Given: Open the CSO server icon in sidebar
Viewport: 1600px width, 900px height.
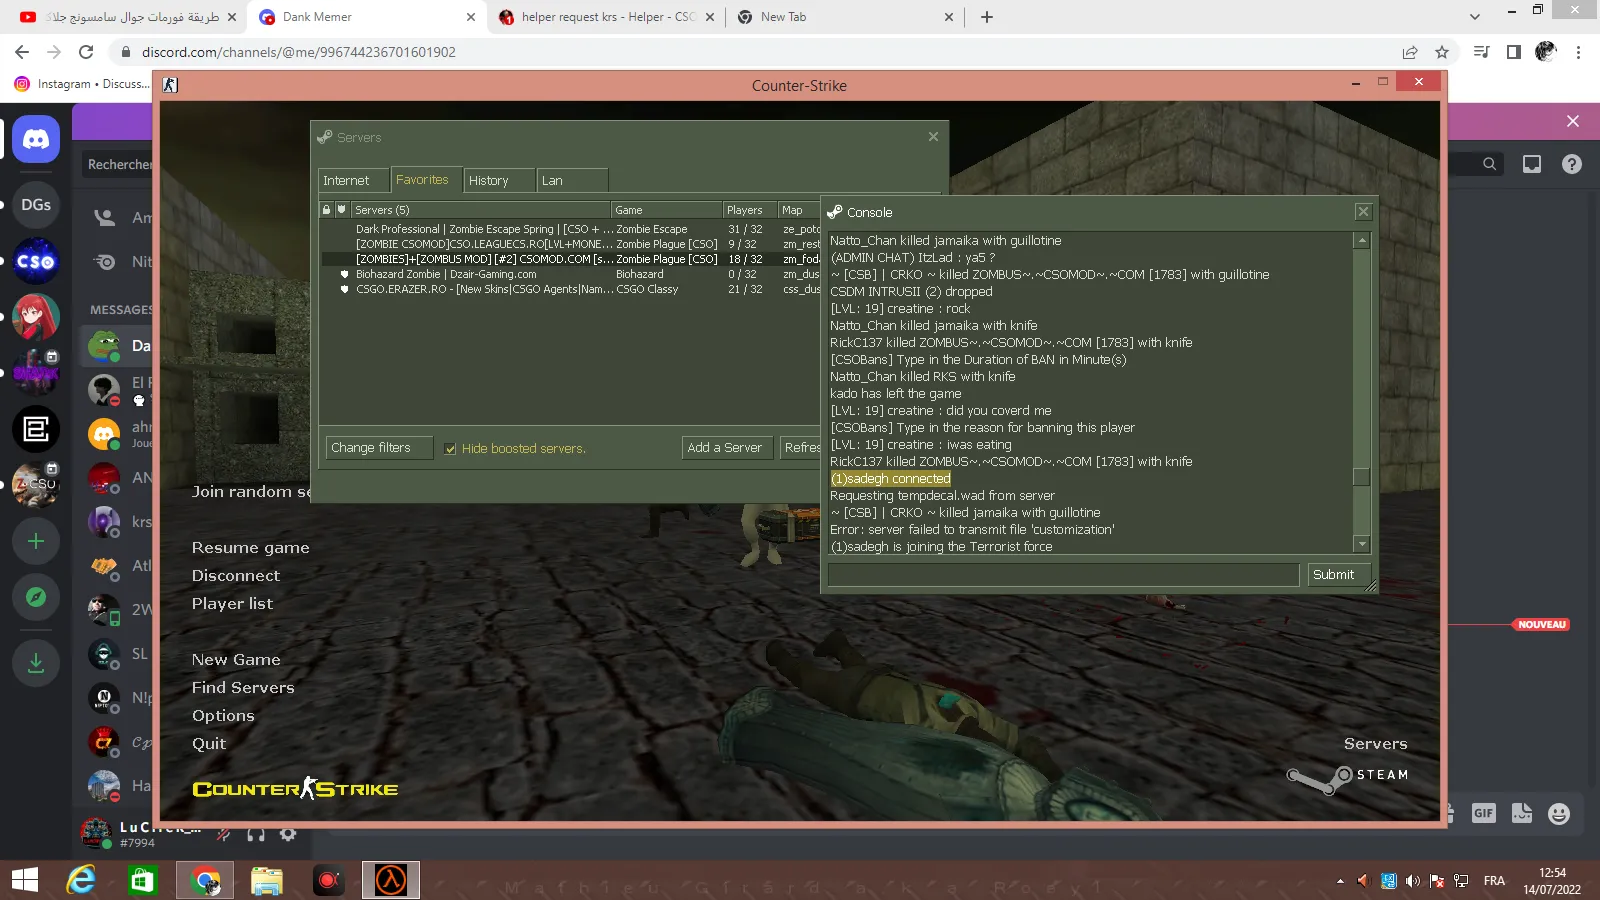Looking at the screenshot, I should pos(36,261).
